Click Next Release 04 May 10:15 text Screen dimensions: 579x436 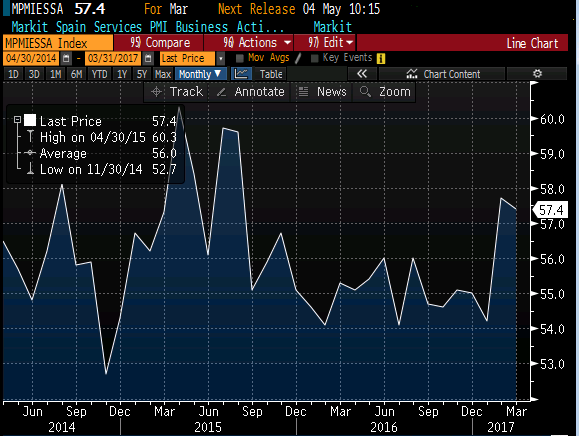click(x=299, y=9)
